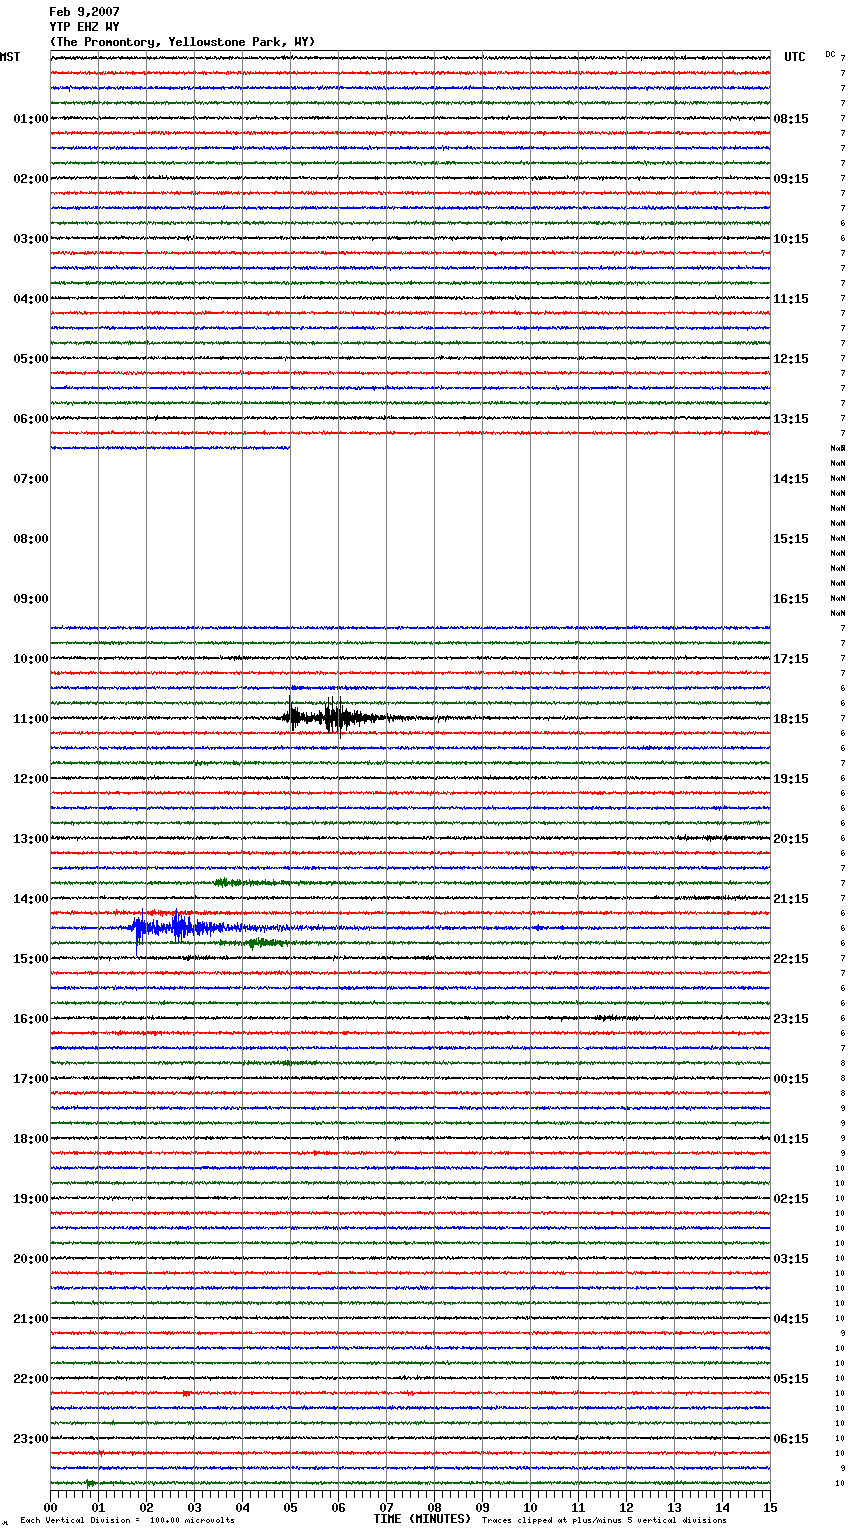The height and width of the screenshot is (1534, 850).
Task: Click the "03:00" MST time label
Action: pos(31,239)
